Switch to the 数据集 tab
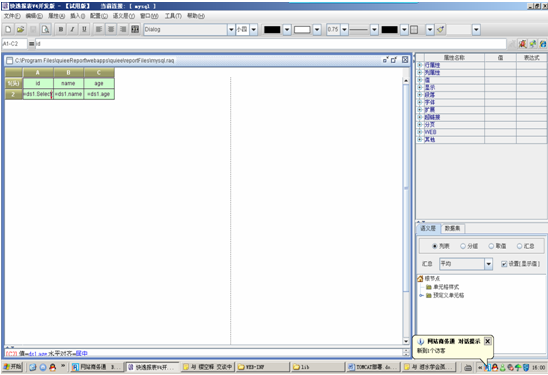This screenshot has height=375, width=548. click(x=452, y=228)
